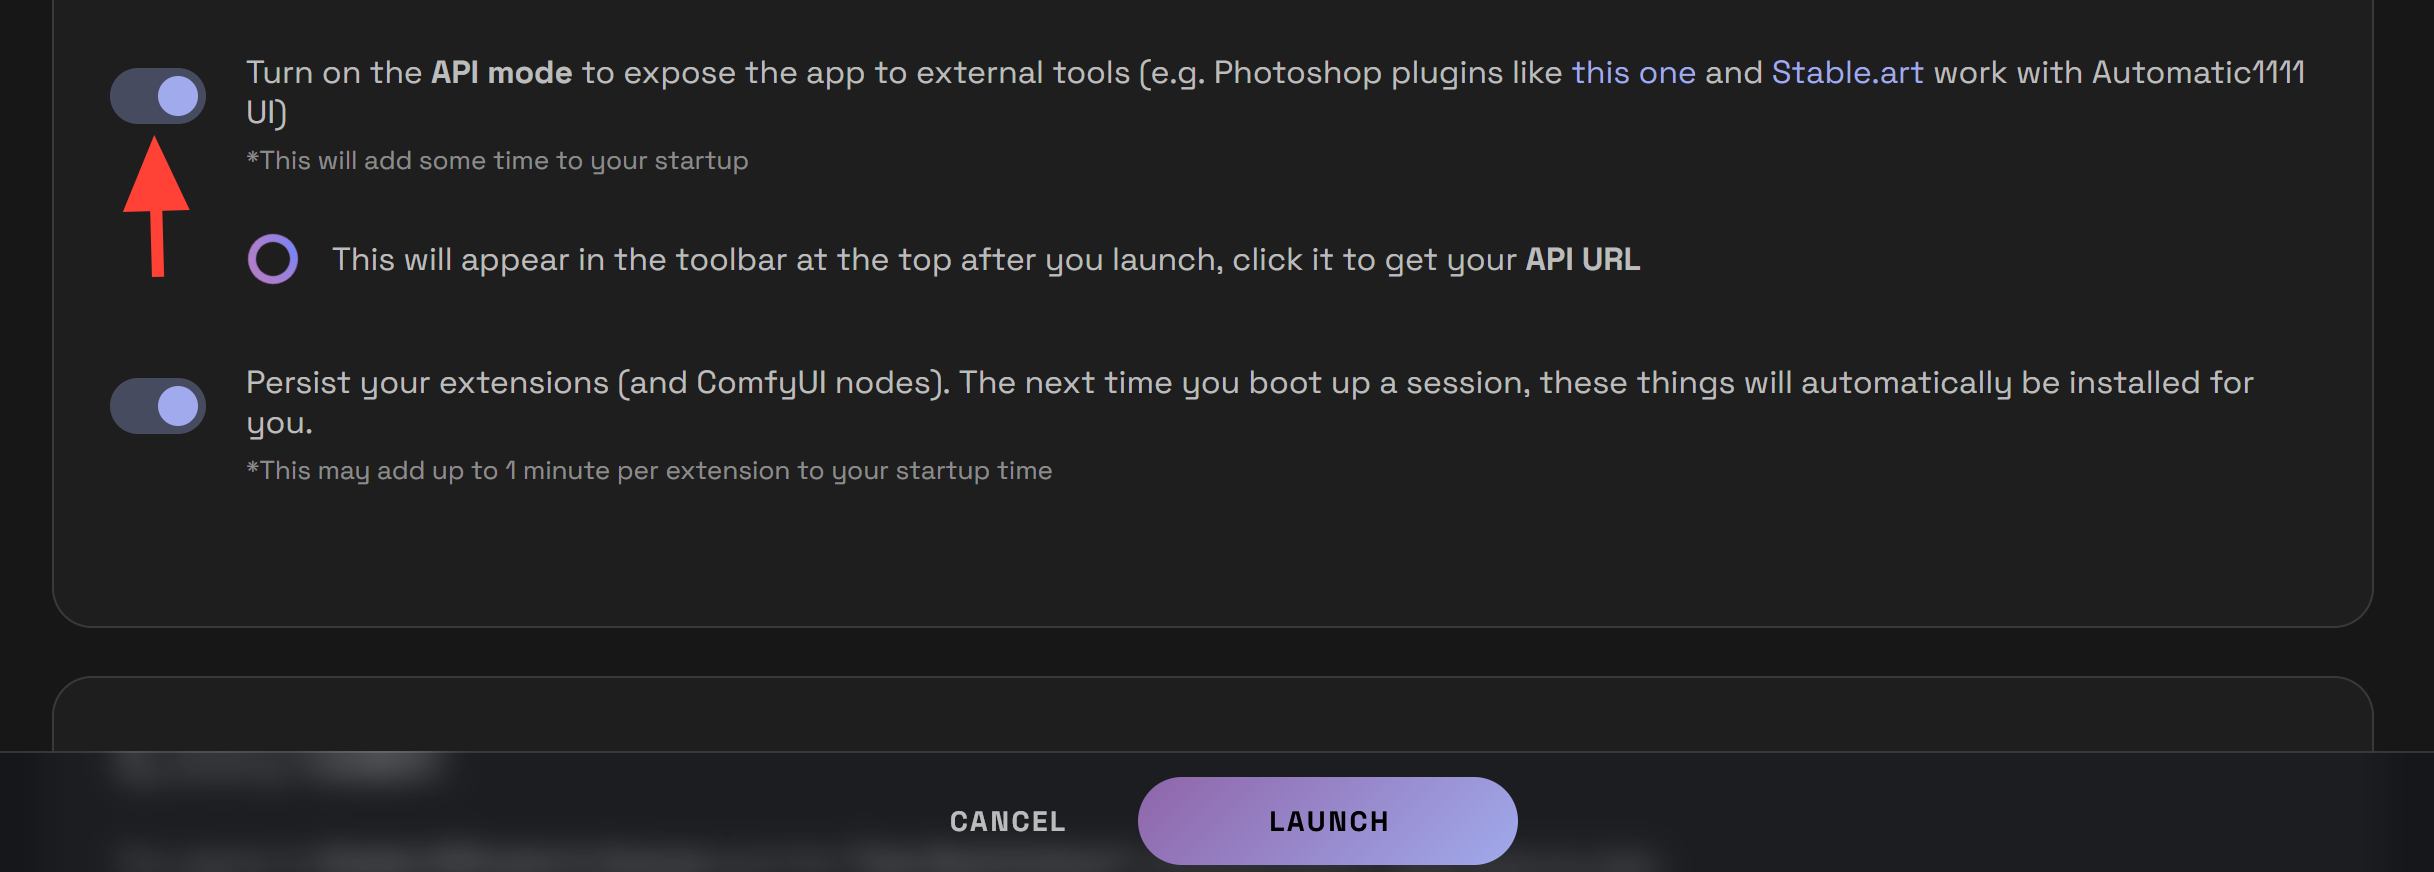Click the circle icon preceding the toolbar description
This screenshot has width=2434, height=872.
pyautogui.click(x=271, y=259)
